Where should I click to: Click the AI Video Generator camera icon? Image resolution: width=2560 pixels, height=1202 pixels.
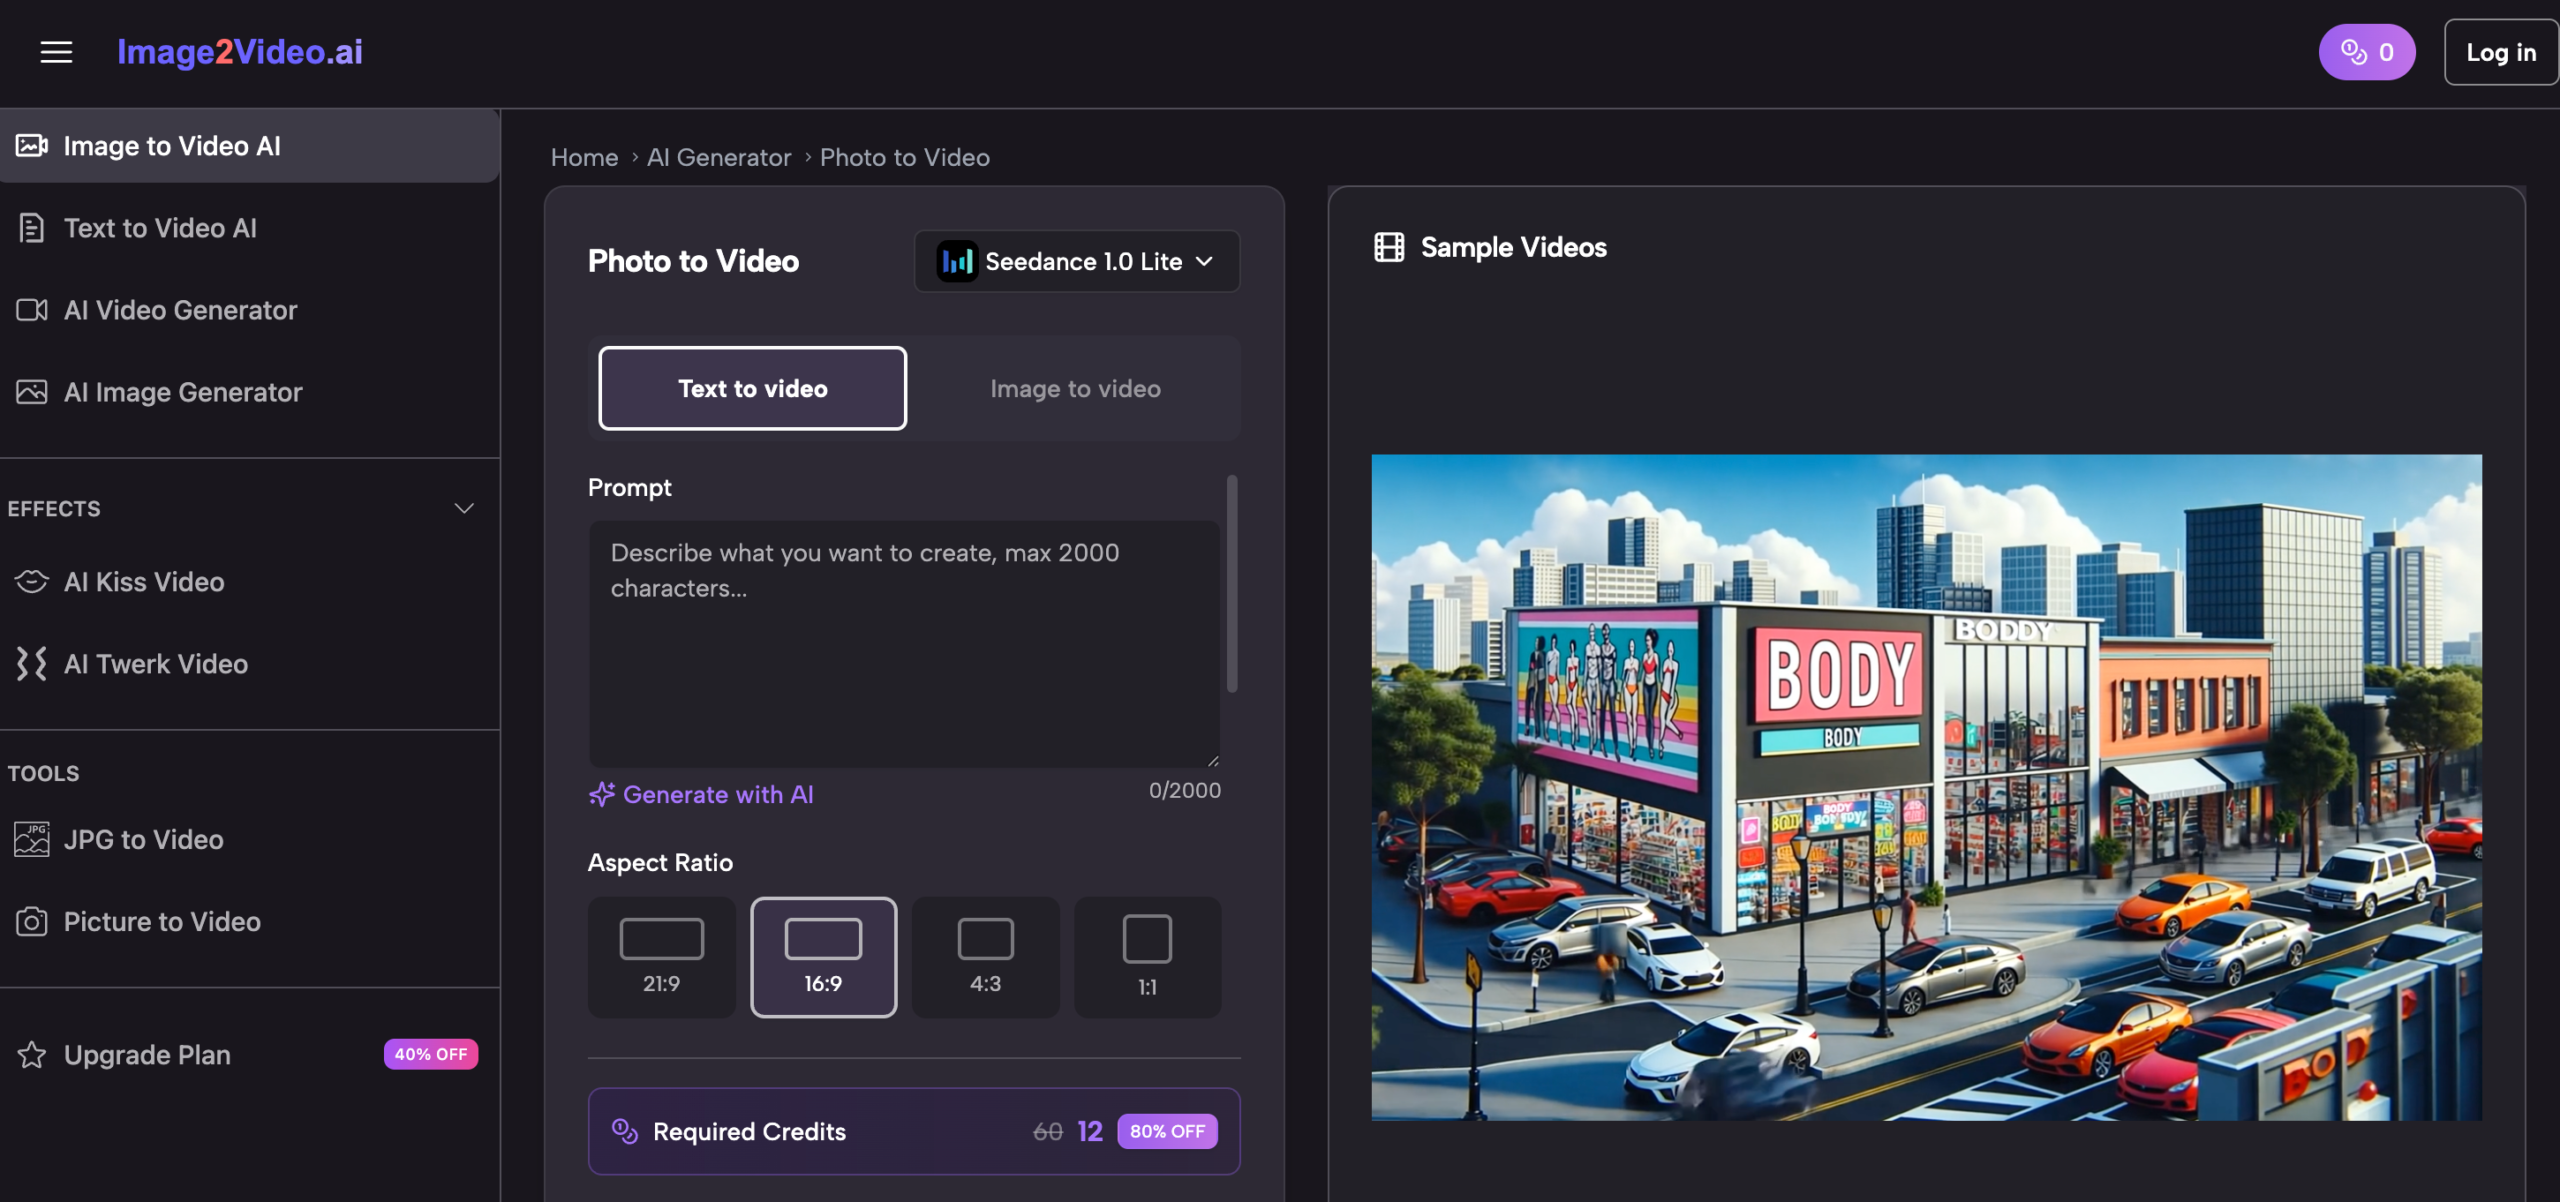click(31, 310)
